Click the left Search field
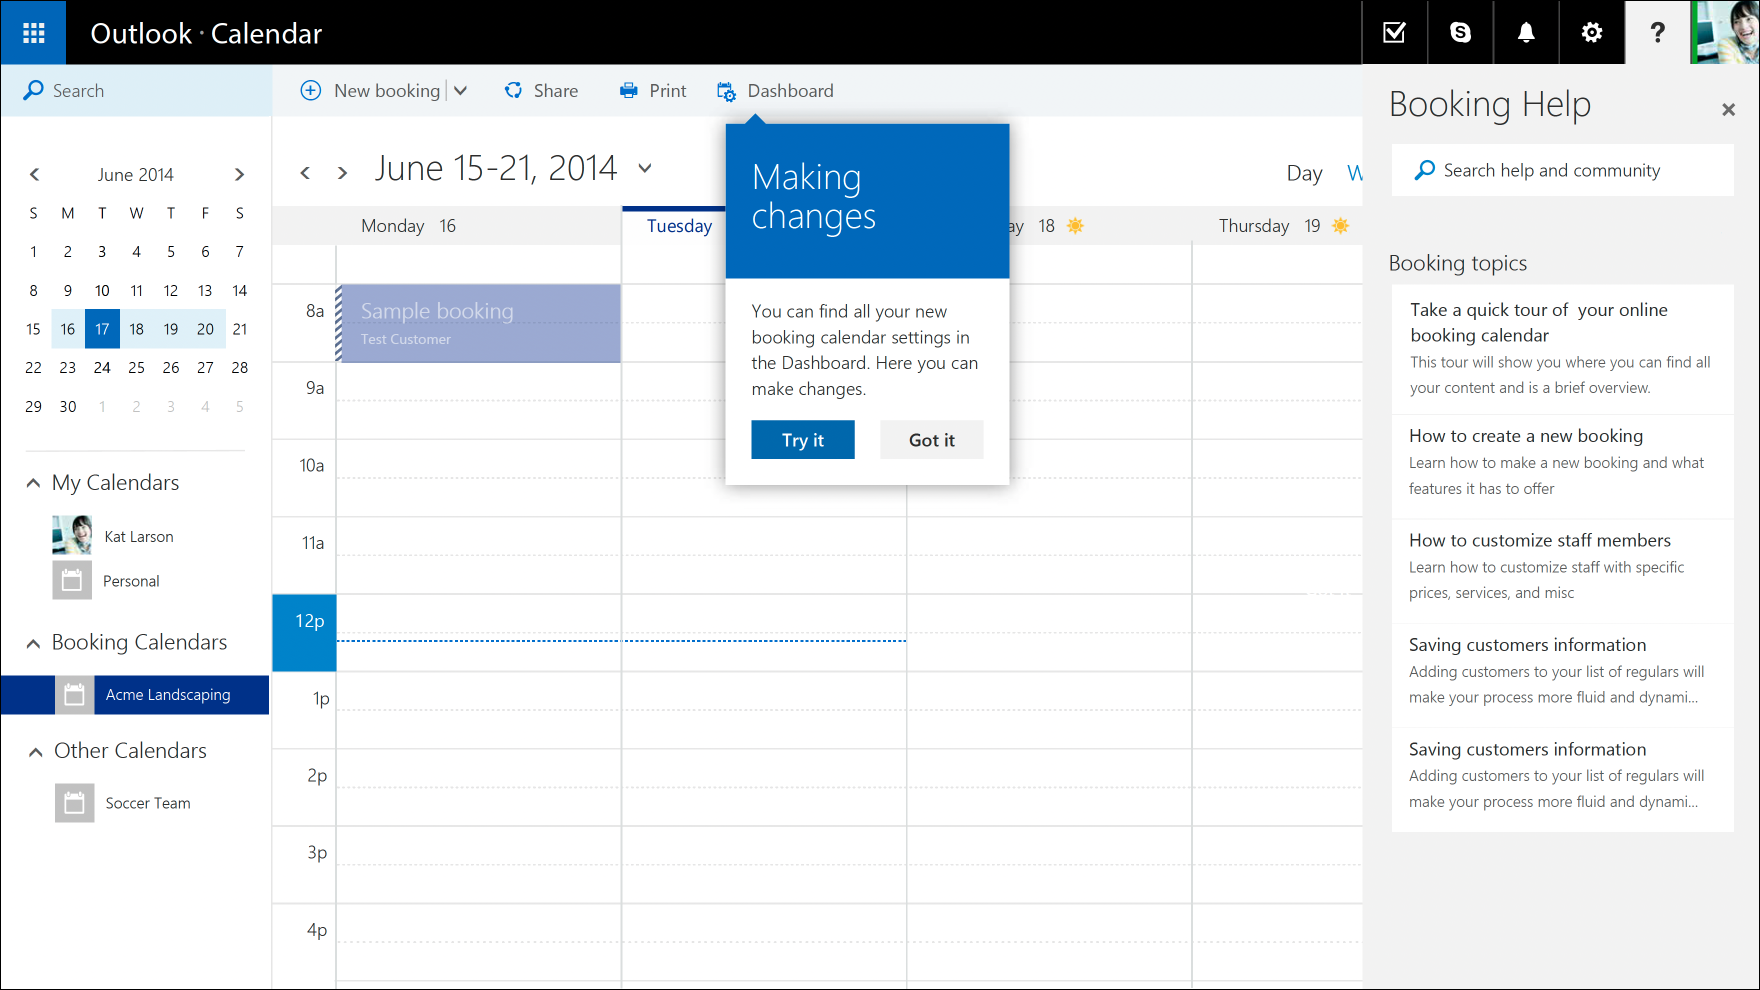The height and width of the screenshot is (990, 1760). [x=136, y=91]
